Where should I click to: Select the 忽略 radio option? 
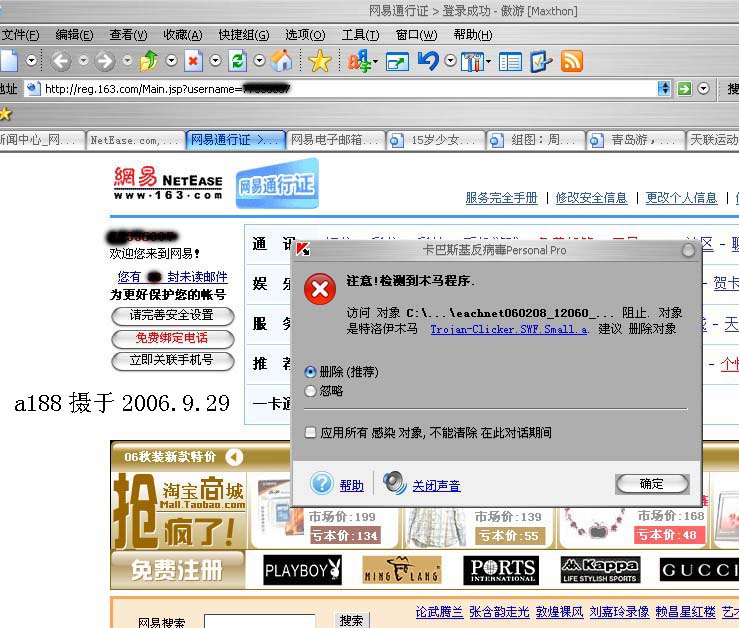[310, 391]
